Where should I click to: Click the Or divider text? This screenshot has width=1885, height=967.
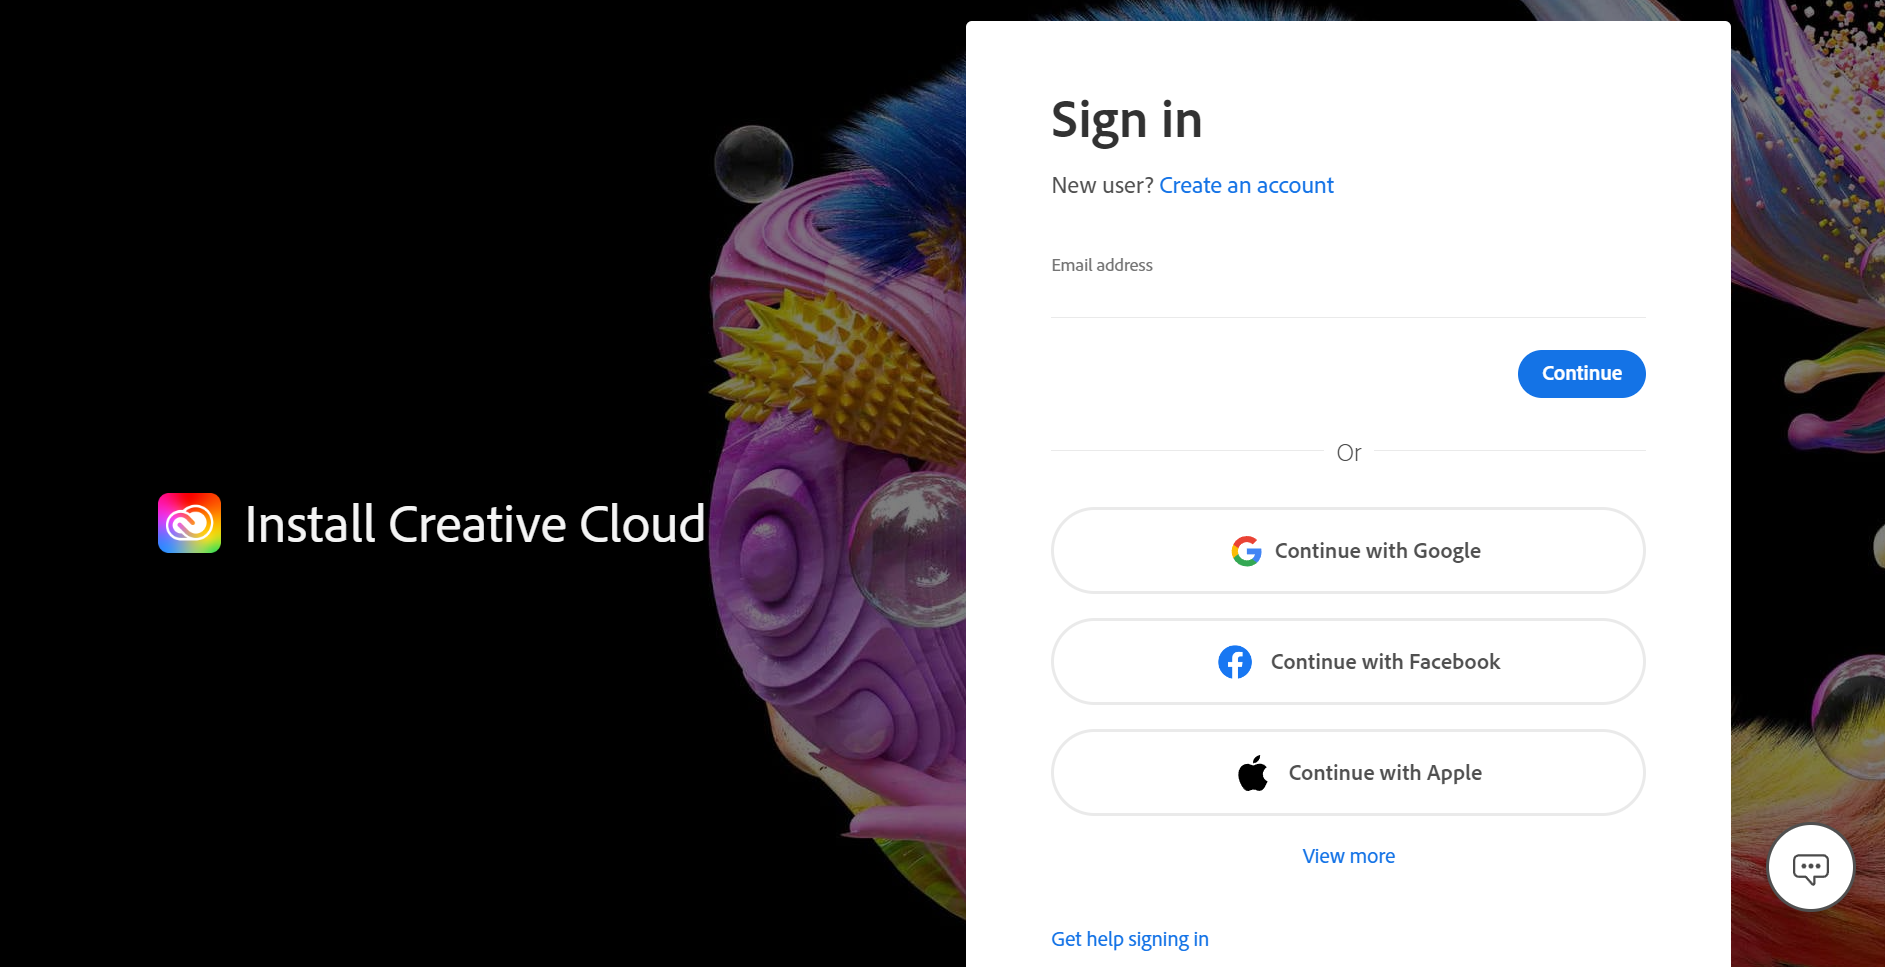coord(1348,453)
